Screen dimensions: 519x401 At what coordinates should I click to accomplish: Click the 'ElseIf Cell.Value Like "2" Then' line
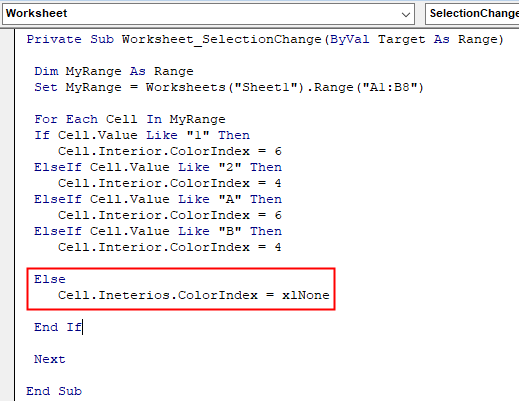coord(158,167)
